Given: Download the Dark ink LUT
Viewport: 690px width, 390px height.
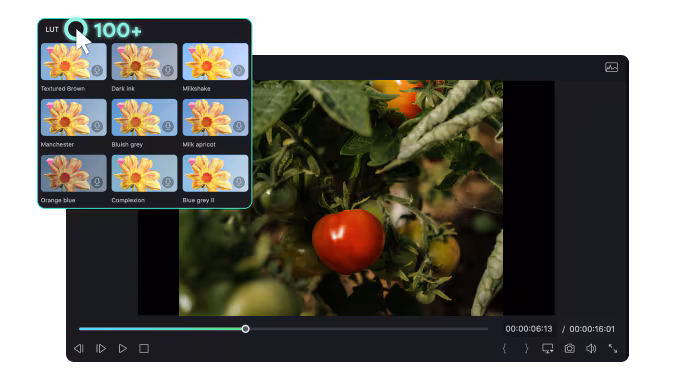Looking at the screenshot, I should pyautogui.click(x=168, y=70).
